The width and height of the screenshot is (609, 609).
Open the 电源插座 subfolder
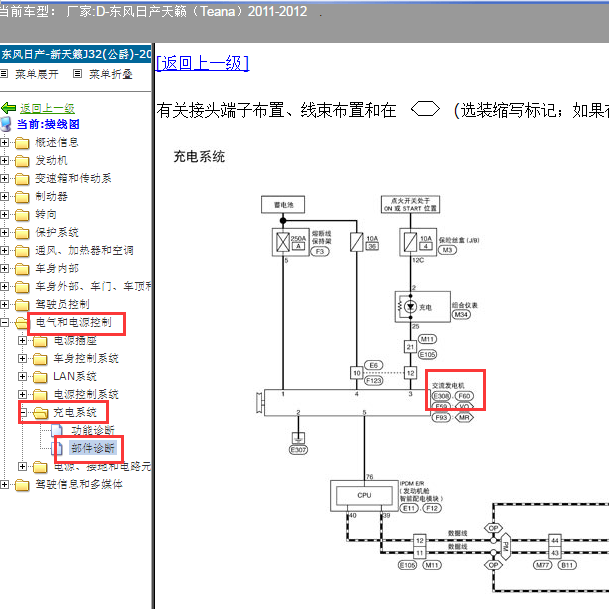(75, 340)
